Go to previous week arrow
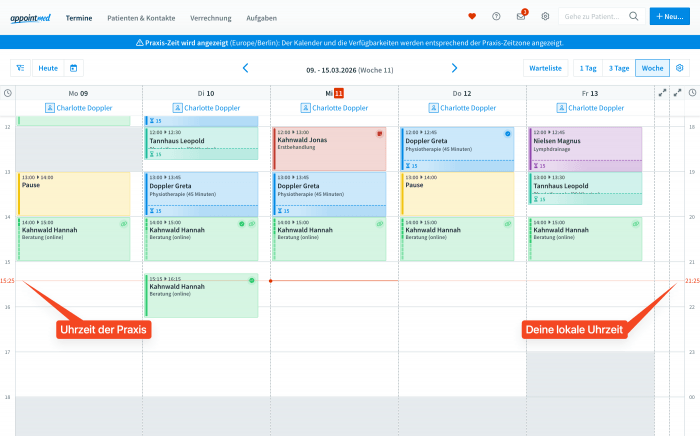Image resolution: width=700 pixels, height=436 pixels. [245, 68]
